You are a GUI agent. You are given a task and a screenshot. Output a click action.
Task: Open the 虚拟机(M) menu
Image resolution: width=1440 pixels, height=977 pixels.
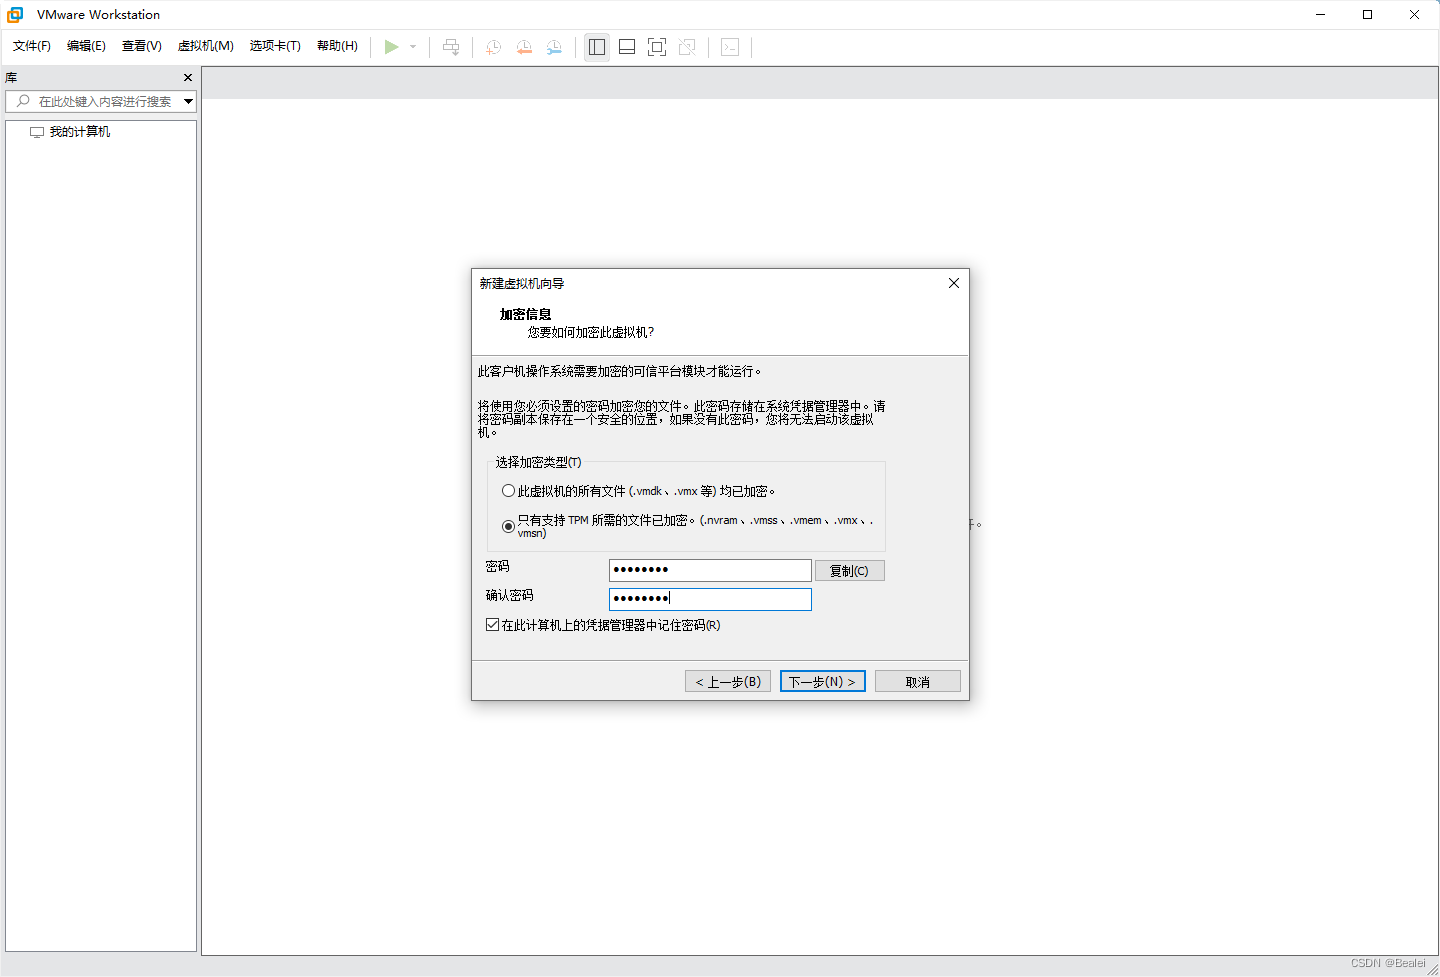(x=206, y=46)
